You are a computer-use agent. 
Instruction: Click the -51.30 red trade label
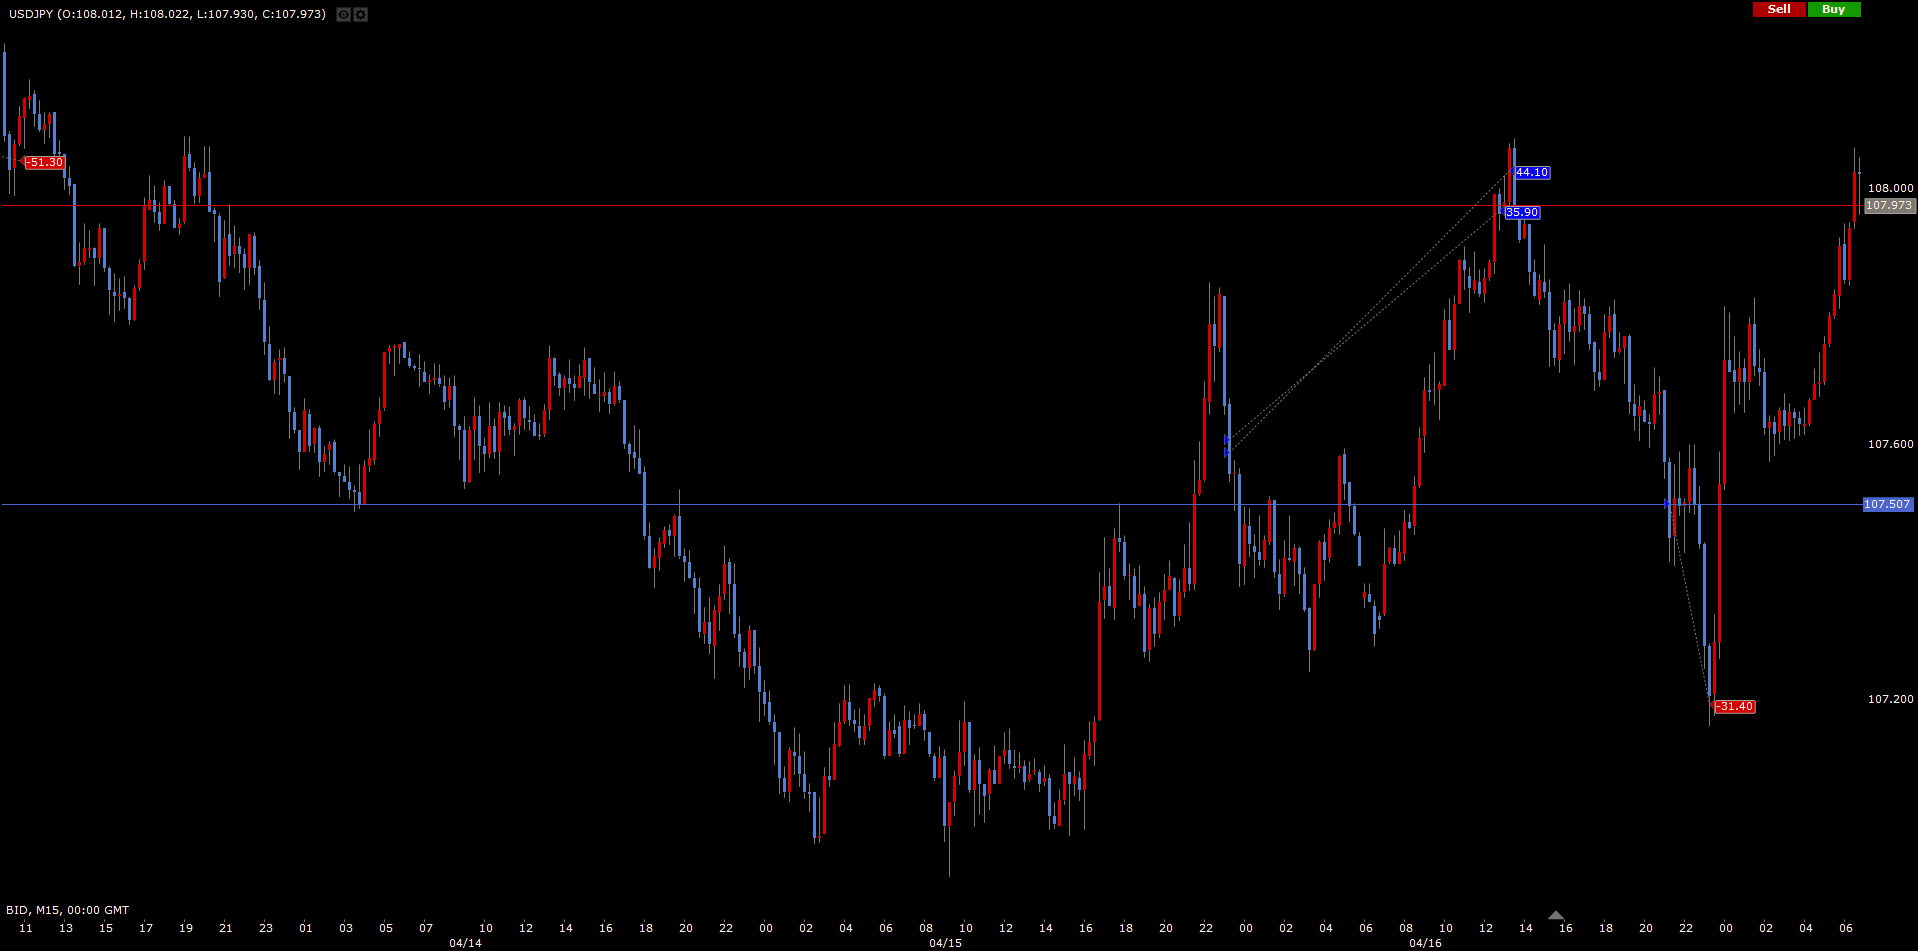point(45,162)
